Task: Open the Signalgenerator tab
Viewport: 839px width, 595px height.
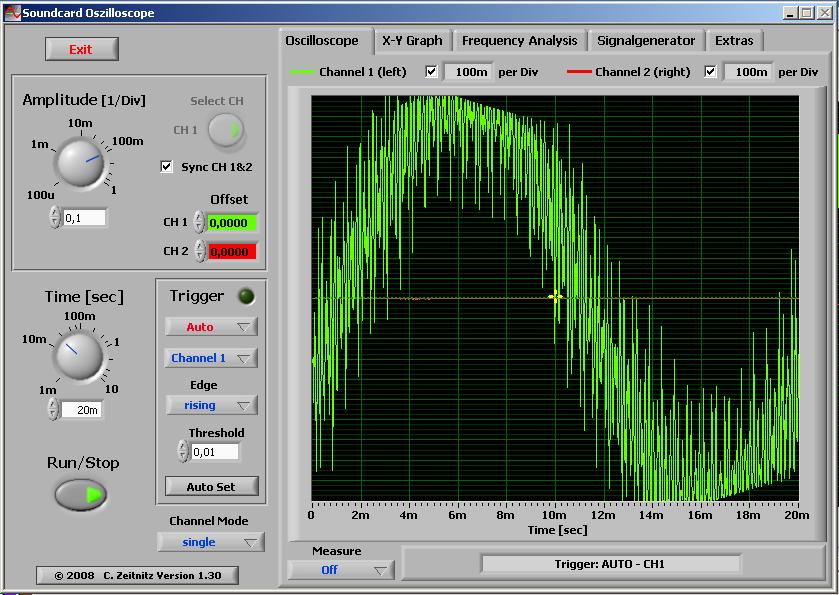Action: [645, 41]
